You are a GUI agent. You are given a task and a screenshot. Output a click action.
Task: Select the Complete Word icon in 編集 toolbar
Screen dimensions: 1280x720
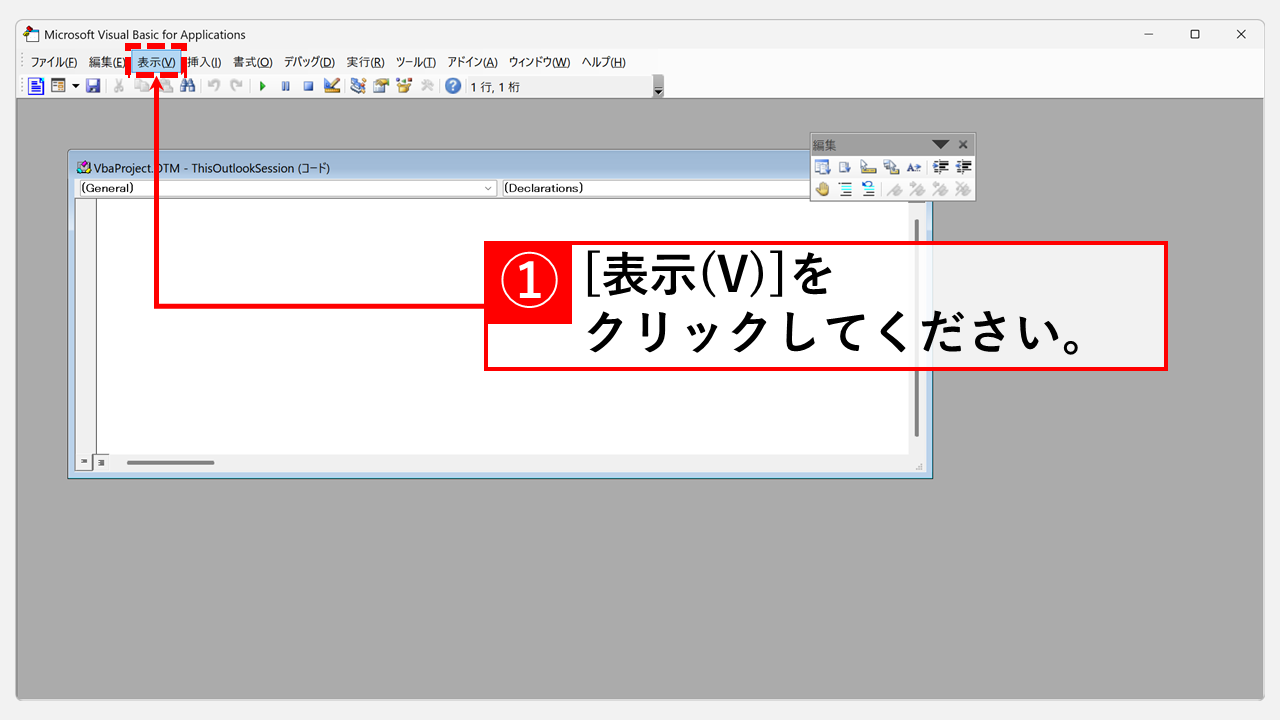pyautogui.click(x=913, y=166)
